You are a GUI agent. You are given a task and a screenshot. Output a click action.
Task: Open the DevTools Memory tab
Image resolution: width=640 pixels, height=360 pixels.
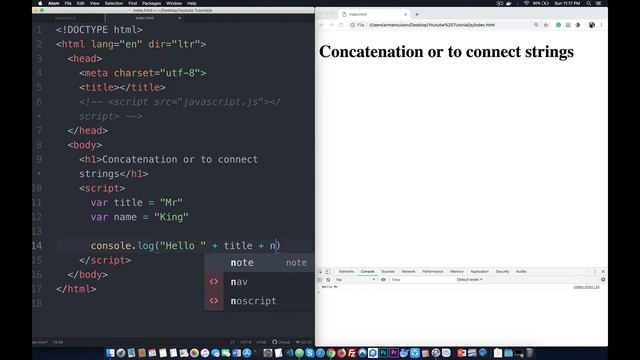457,271
